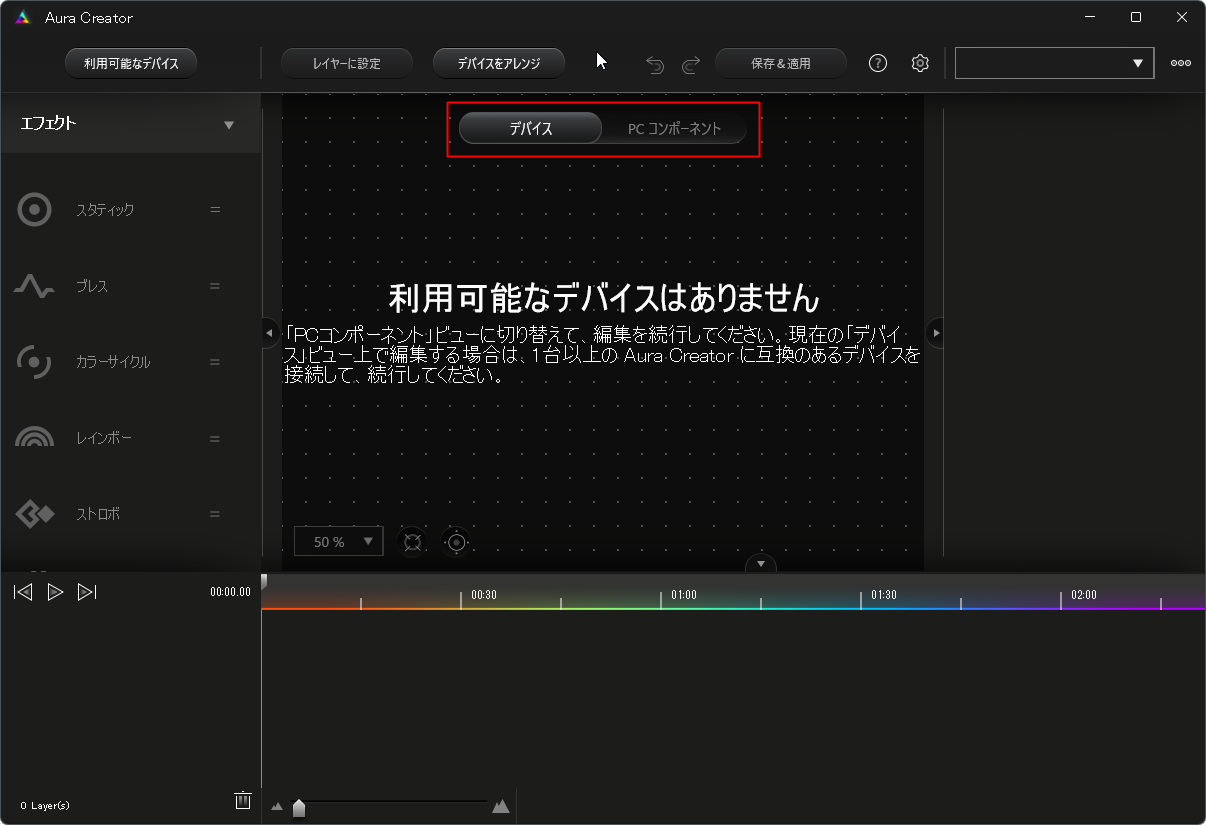This screenshot has height=825, width=1206.
Task: Click the timeline playhead handle
Action: [264, 580]
